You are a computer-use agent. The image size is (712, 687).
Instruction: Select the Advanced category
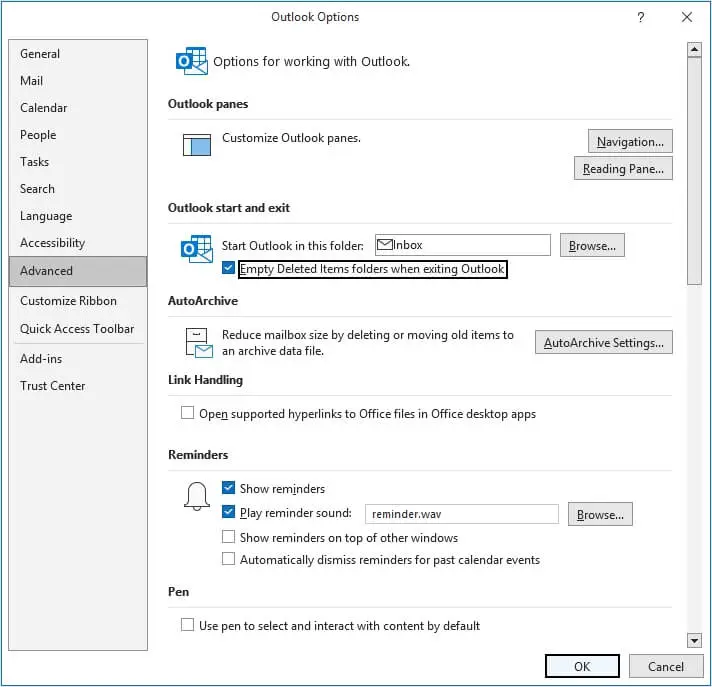pos(78,271)
